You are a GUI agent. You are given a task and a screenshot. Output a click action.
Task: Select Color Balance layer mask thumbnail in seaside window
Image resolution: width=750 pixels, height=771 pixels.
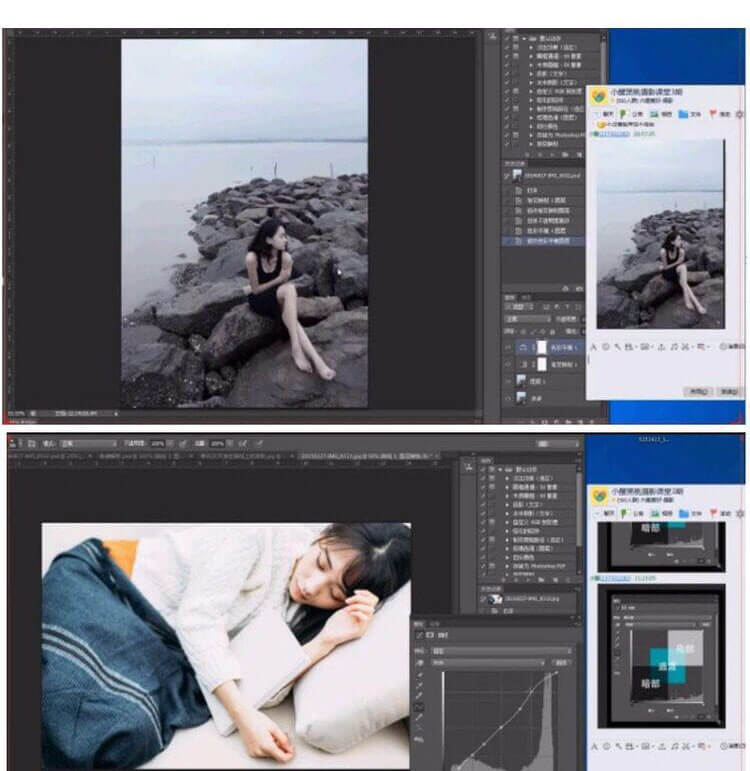pos(541,348)
